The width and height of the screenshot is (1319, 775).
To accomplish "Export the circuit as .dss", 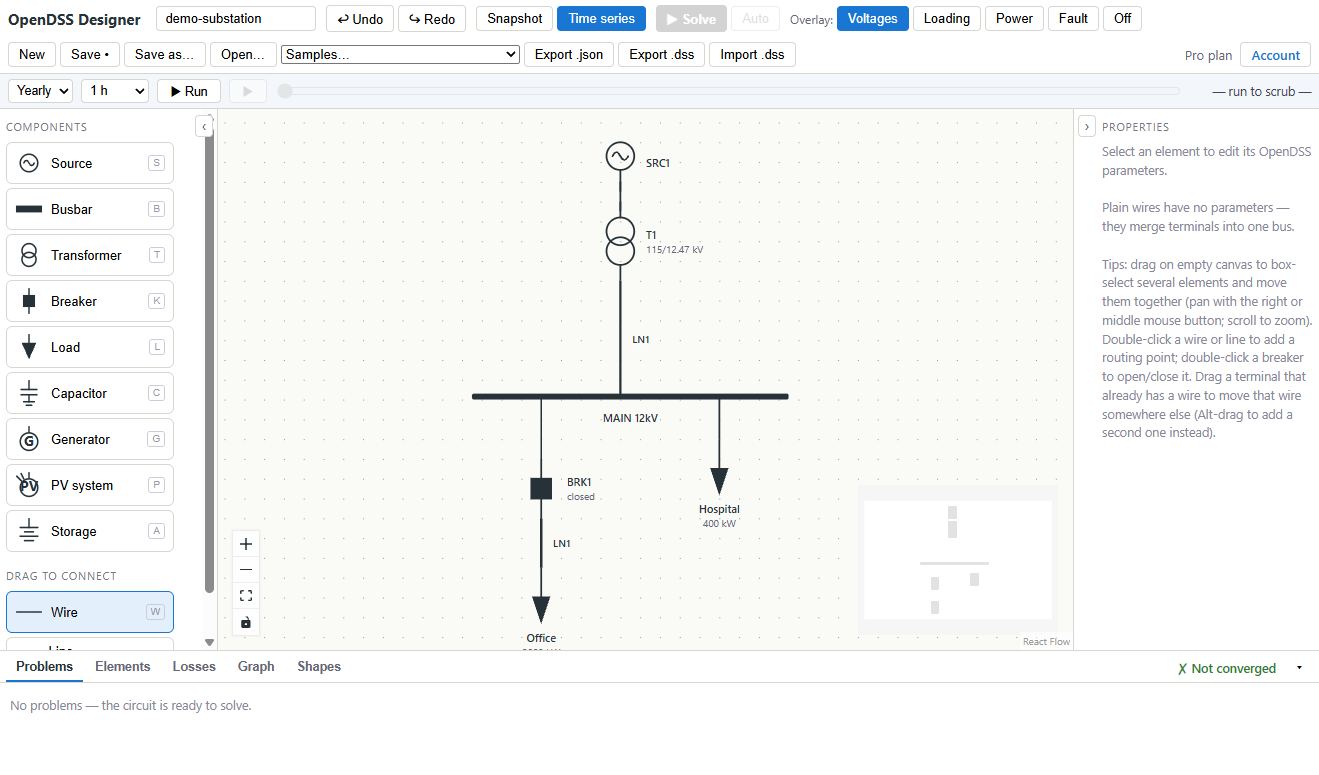I will pyautogui.click(x=662, y=55).
